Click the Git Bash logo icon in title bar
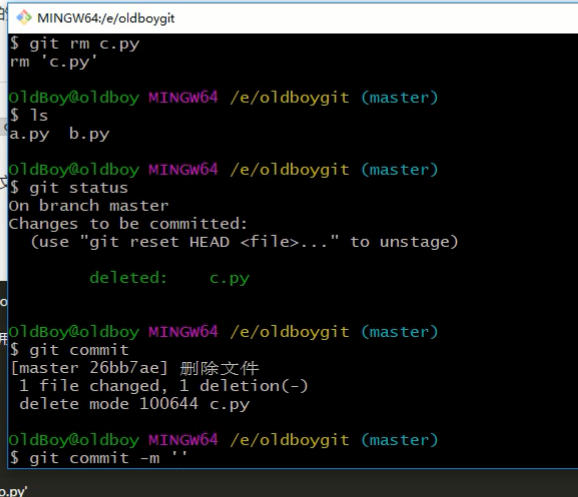The width and height of the screenshot is (578, 497). pyautogui.click(x=24, y=18)
